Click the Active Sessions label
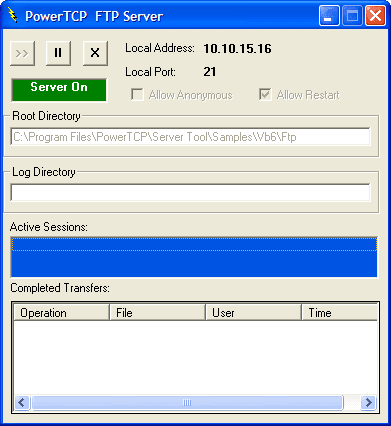The width and height of the screenshot is (391, 426). (49, 227)
